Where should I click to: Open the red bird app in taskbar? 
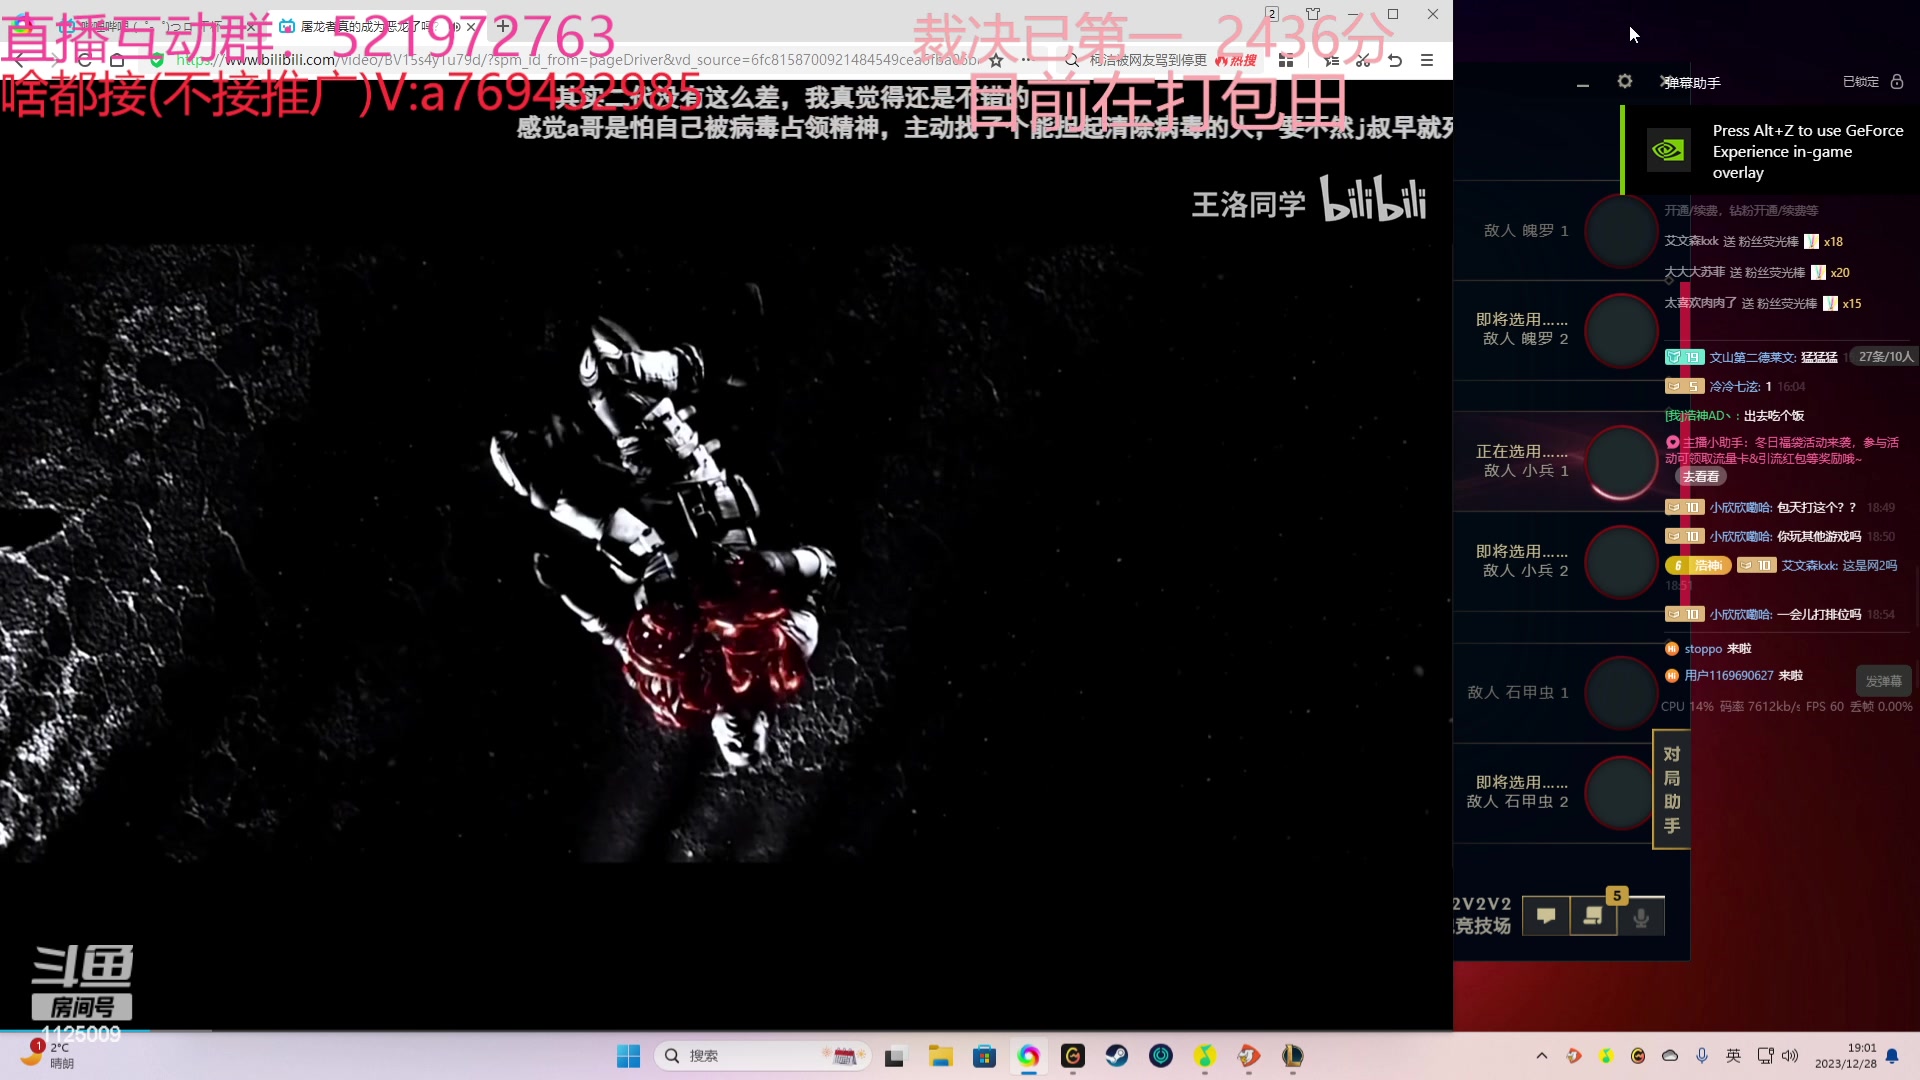1248,1056
